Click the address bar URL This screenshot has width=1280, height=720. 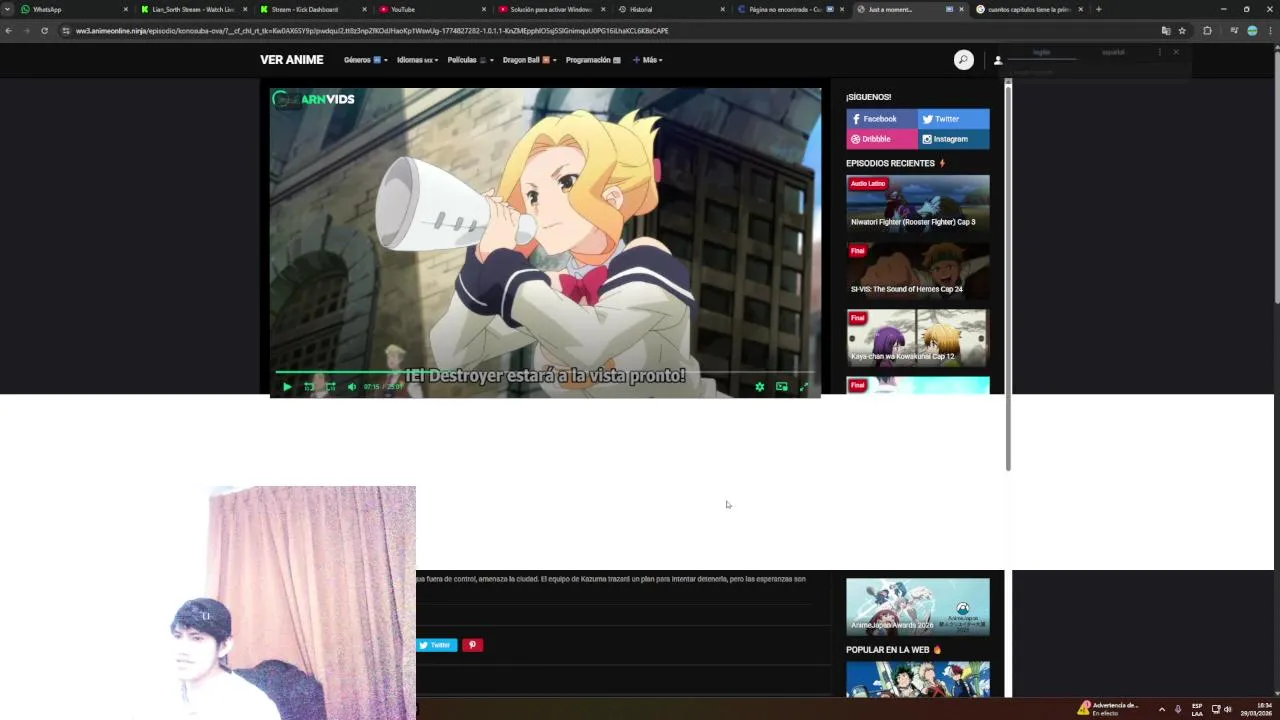[x=372, y=30]
